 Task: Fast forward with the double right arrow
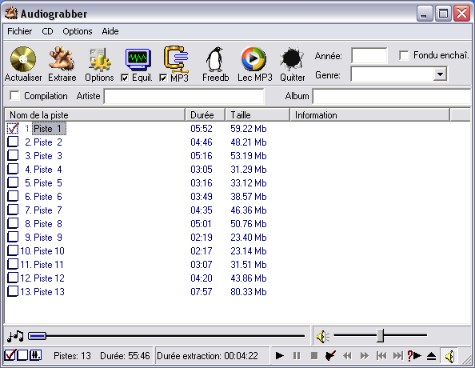click(364, 356)
